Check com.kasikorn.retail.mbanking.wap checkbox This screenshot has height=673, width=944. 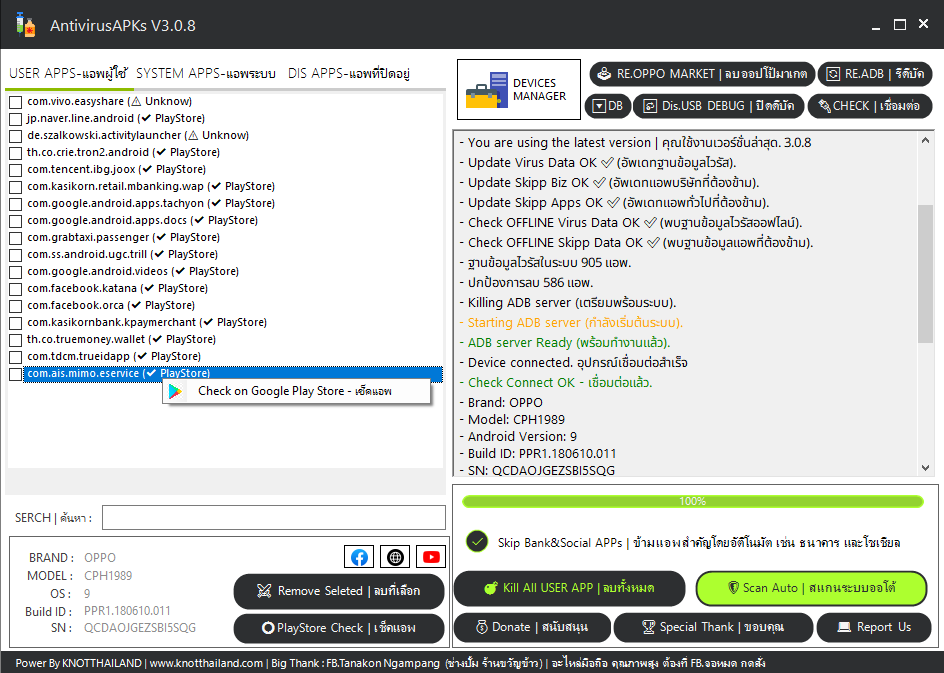[x=16, y=187]
